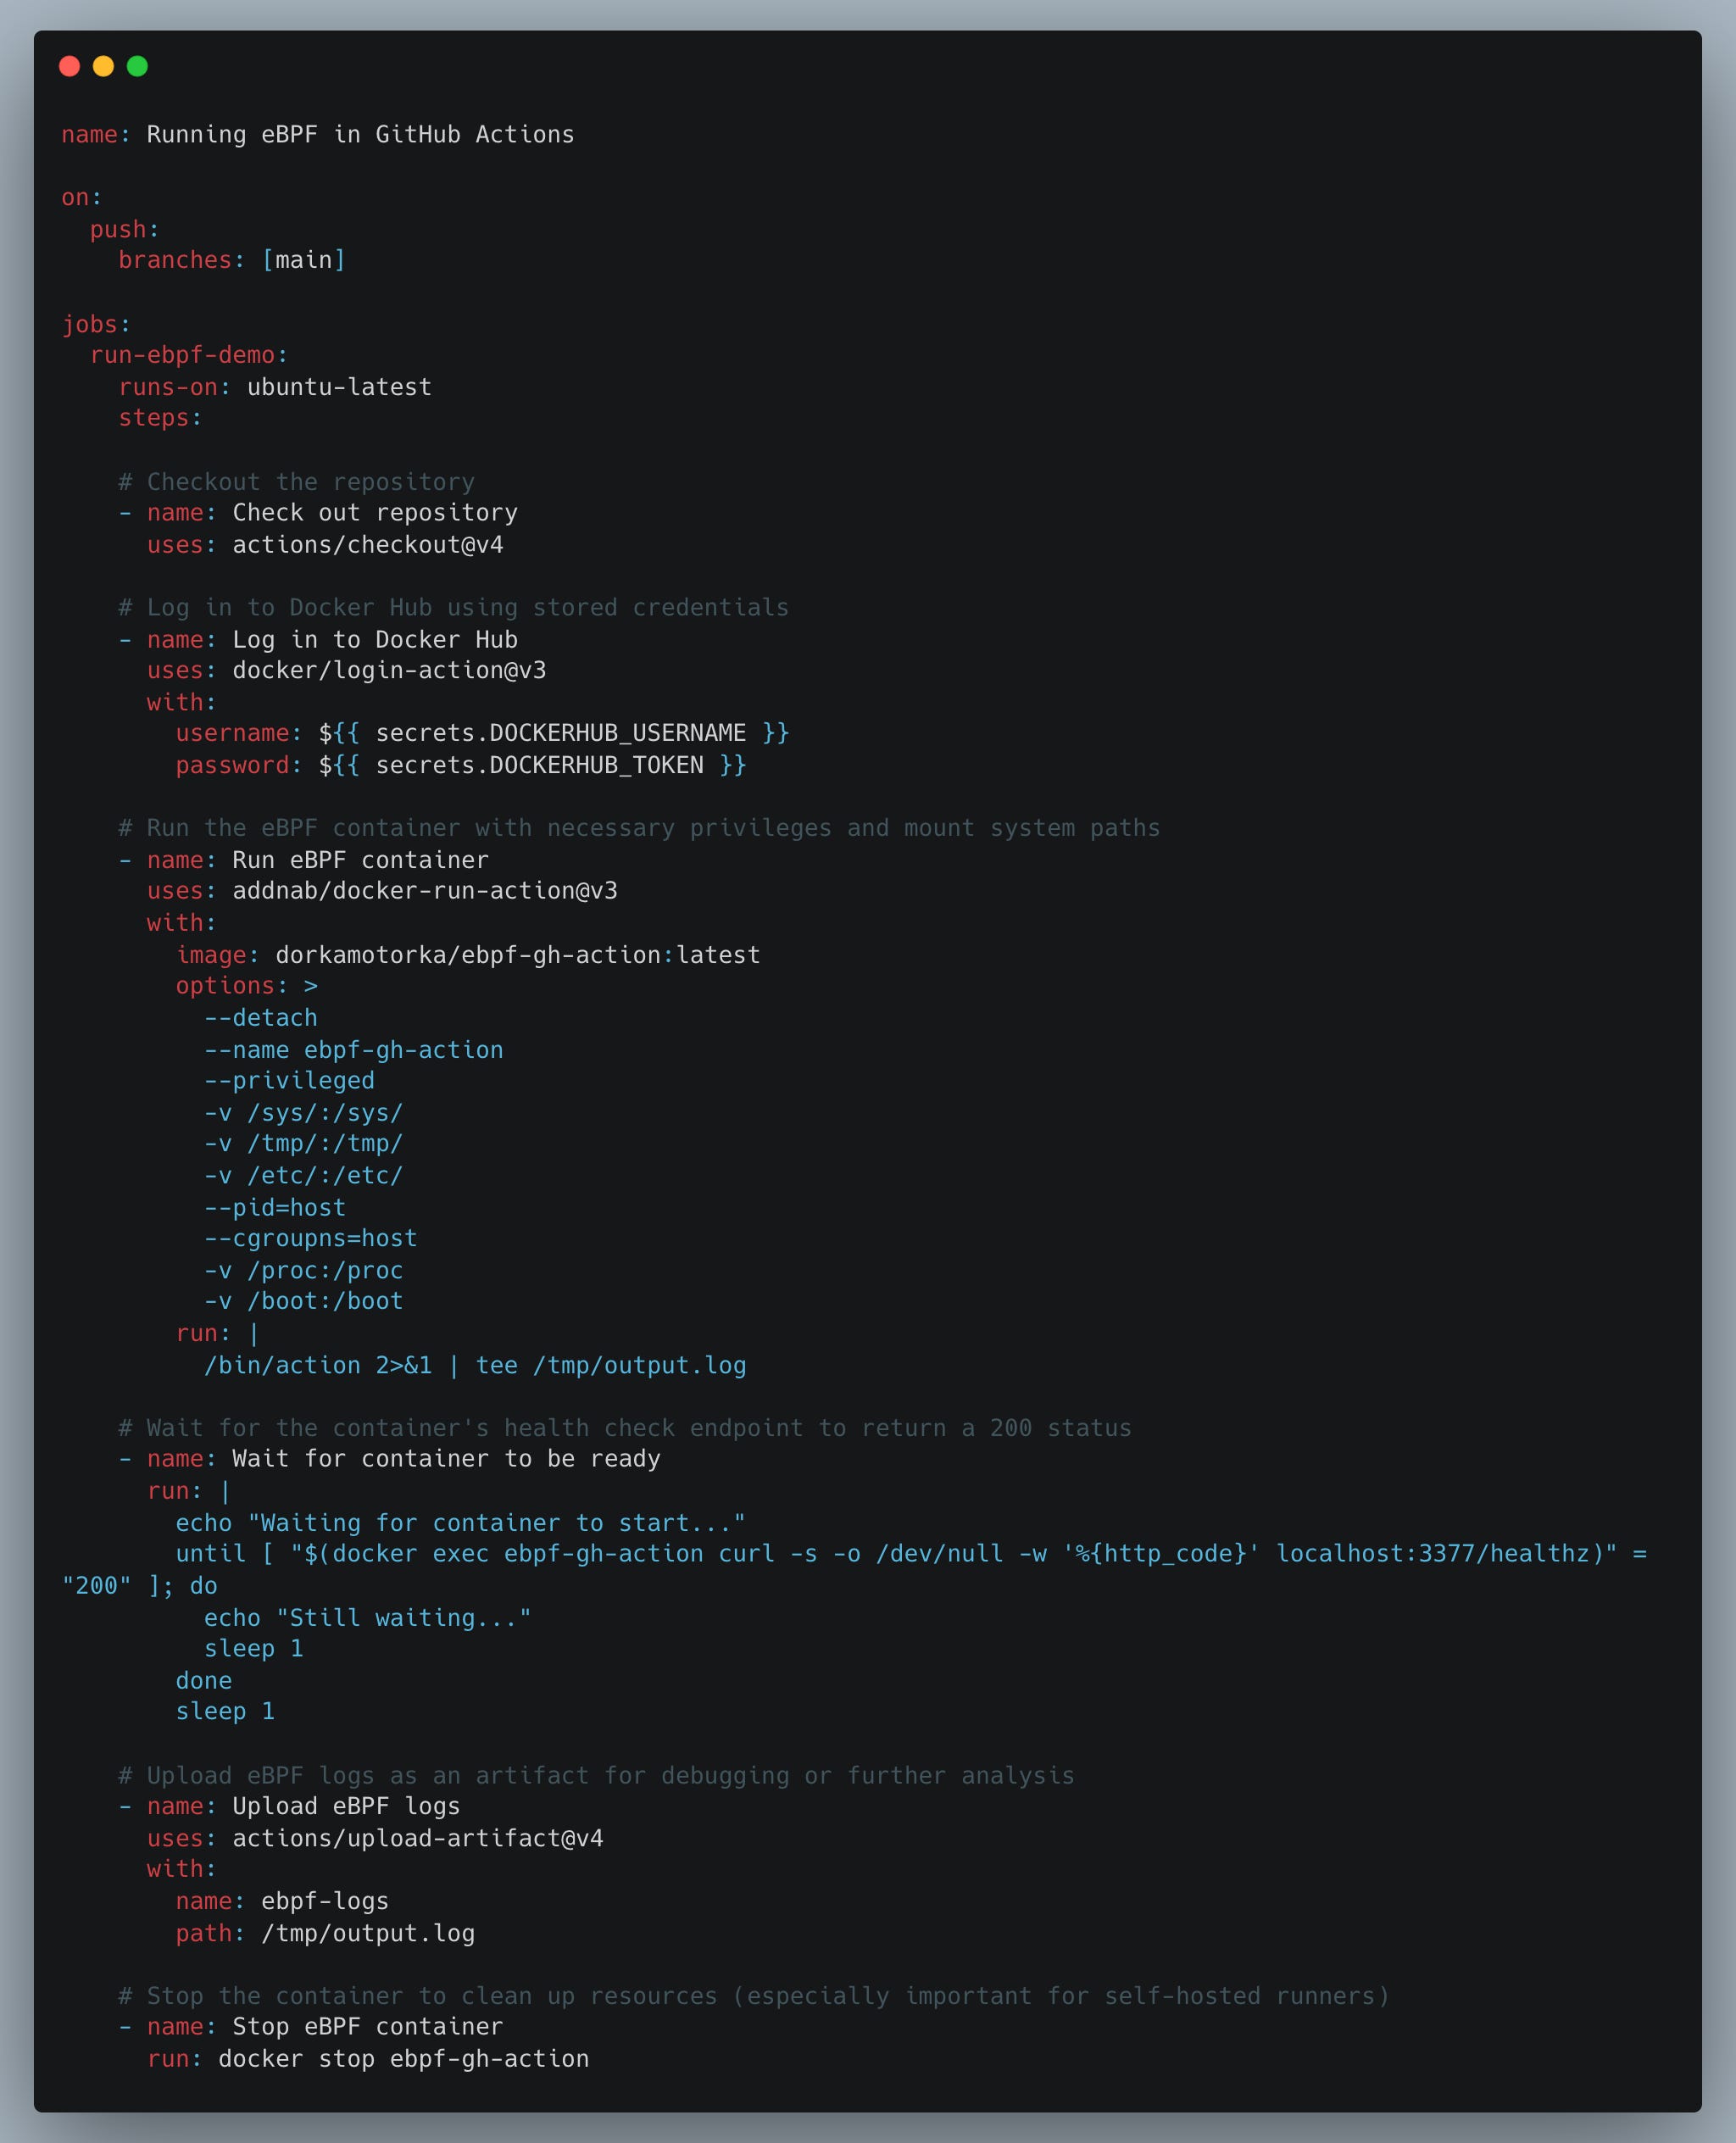Image resolution: width=1736 pixels, height=2143 pixels.
Task: Click the red traffic light window control
Action: point(70,66)
